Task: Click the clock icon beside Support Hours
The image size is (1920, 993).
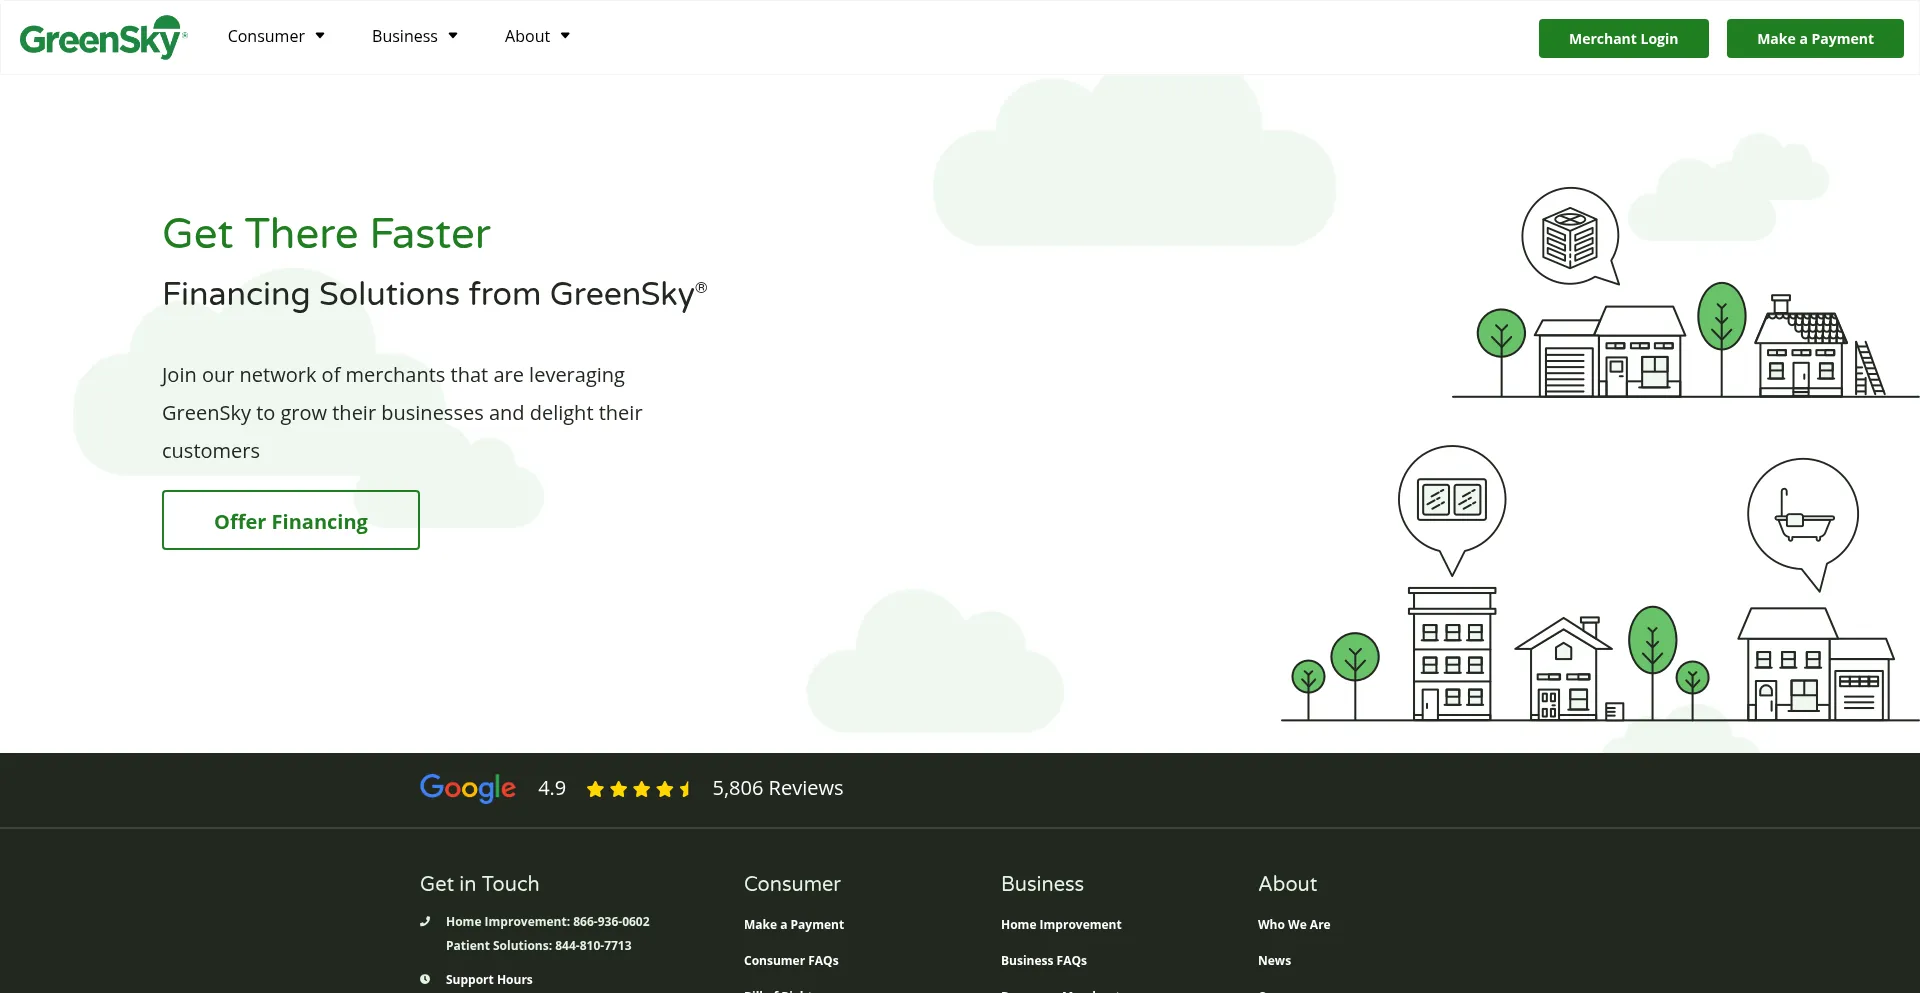Action: pos(425,980)
